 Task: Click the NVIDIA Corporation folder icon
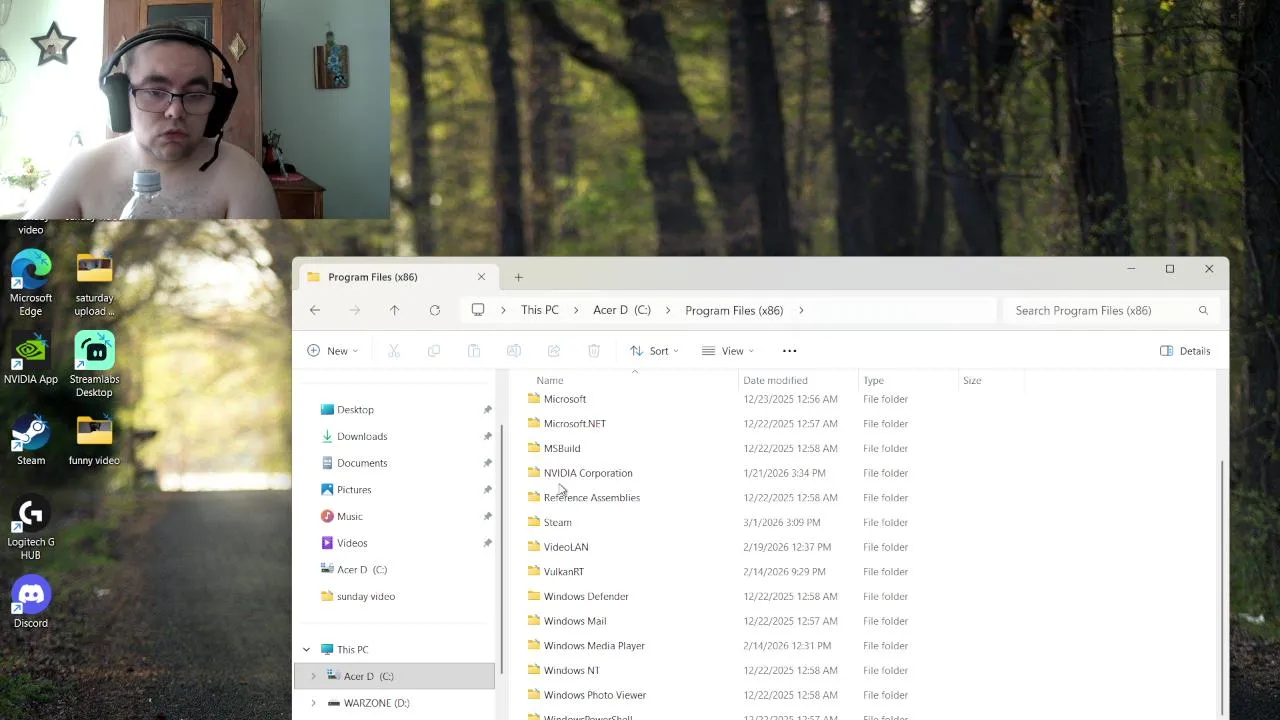534,473
